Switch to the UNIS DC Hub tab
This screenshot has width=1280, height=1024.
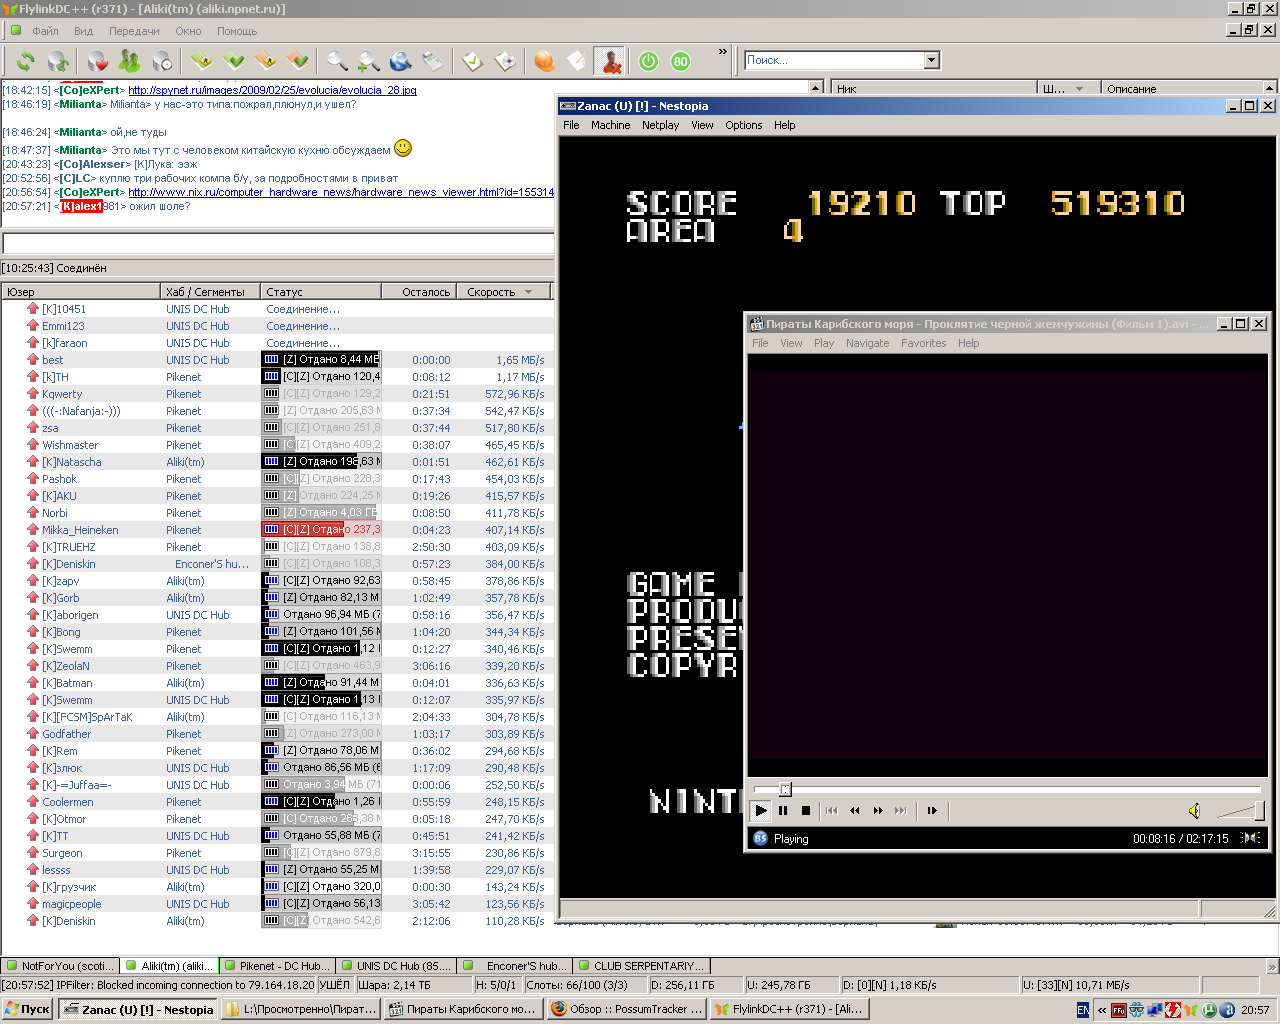click(x=396, y=966)
